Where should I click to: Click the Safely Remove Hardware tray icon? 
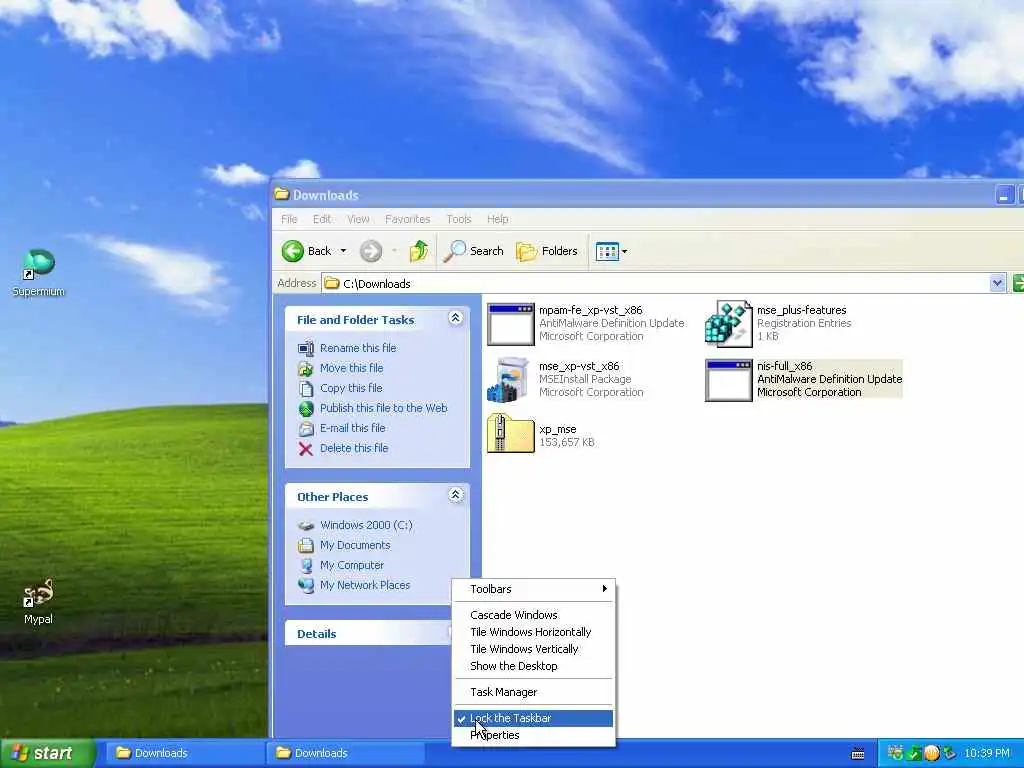pyautogui.click(x=949, y=753)
